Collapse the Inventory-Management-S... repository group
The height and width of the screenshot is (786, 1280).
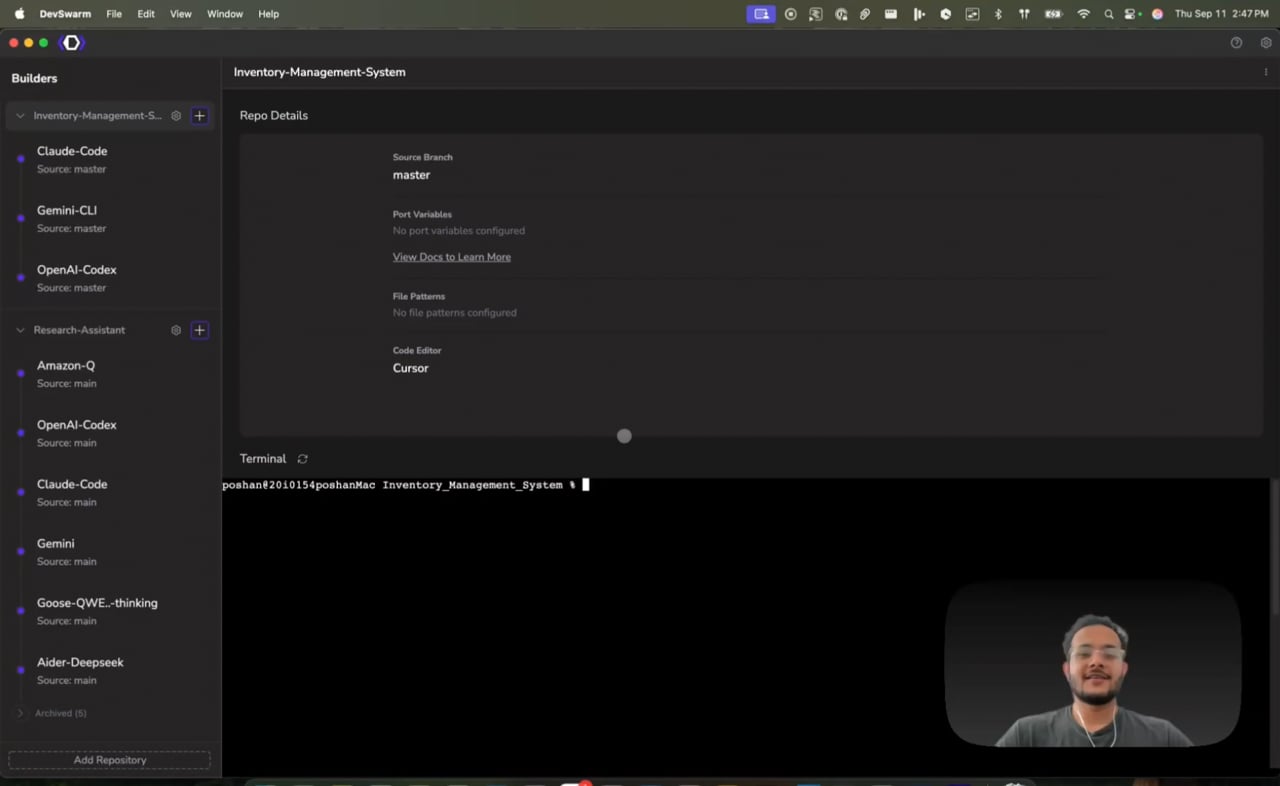click(20, 116)
